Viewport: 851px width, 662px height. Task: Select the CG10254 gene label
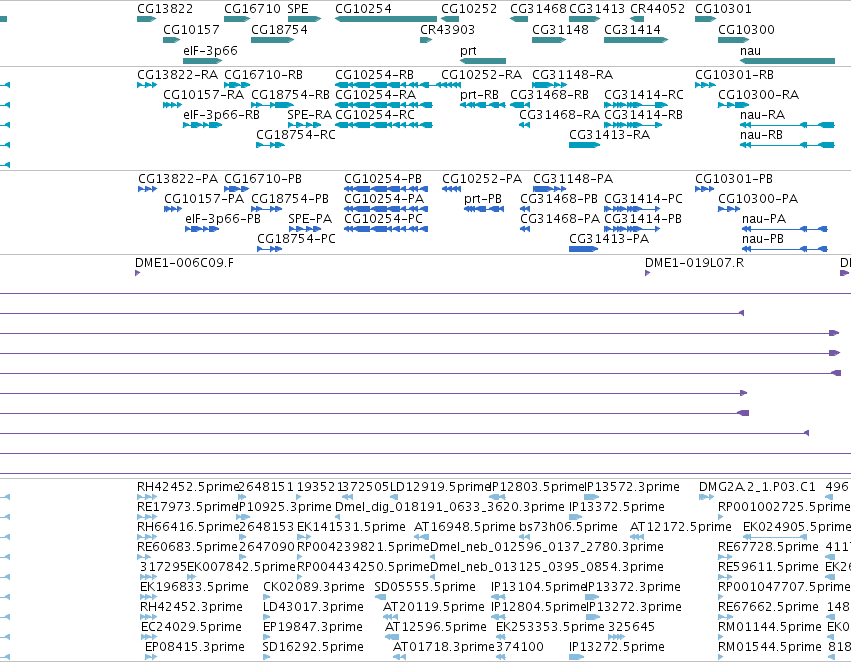coord(363,9)
